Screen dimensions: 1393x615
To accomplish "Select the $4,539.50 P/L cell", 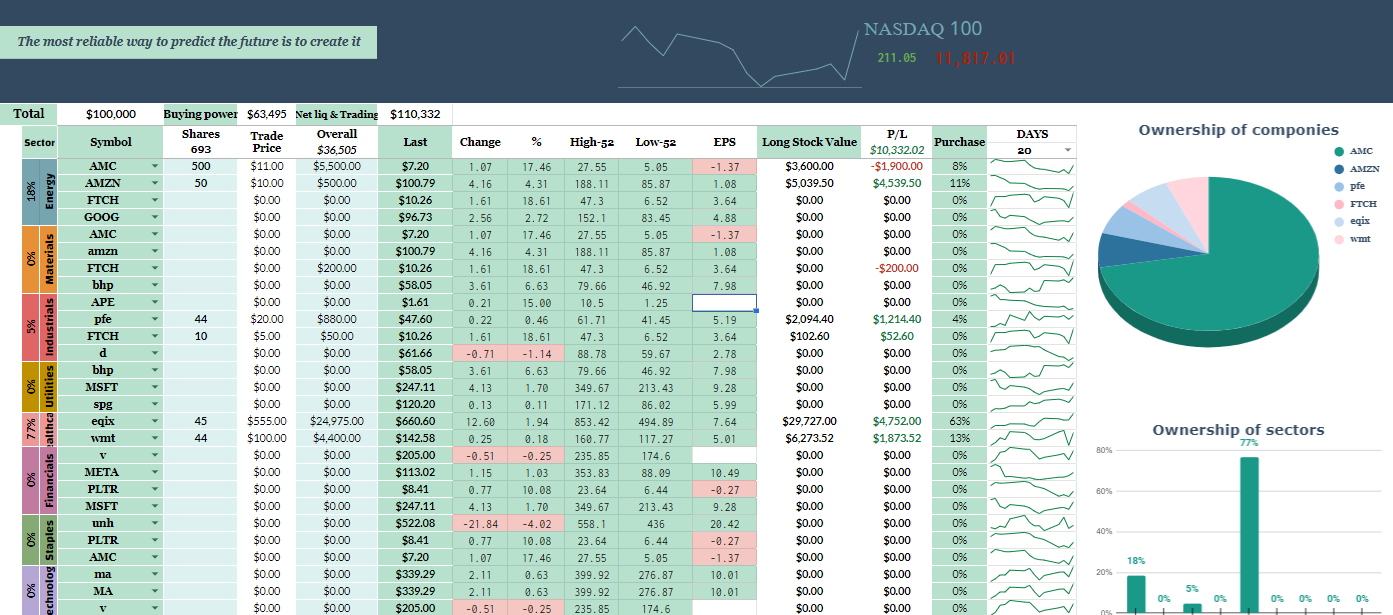I will pos(897,183).
